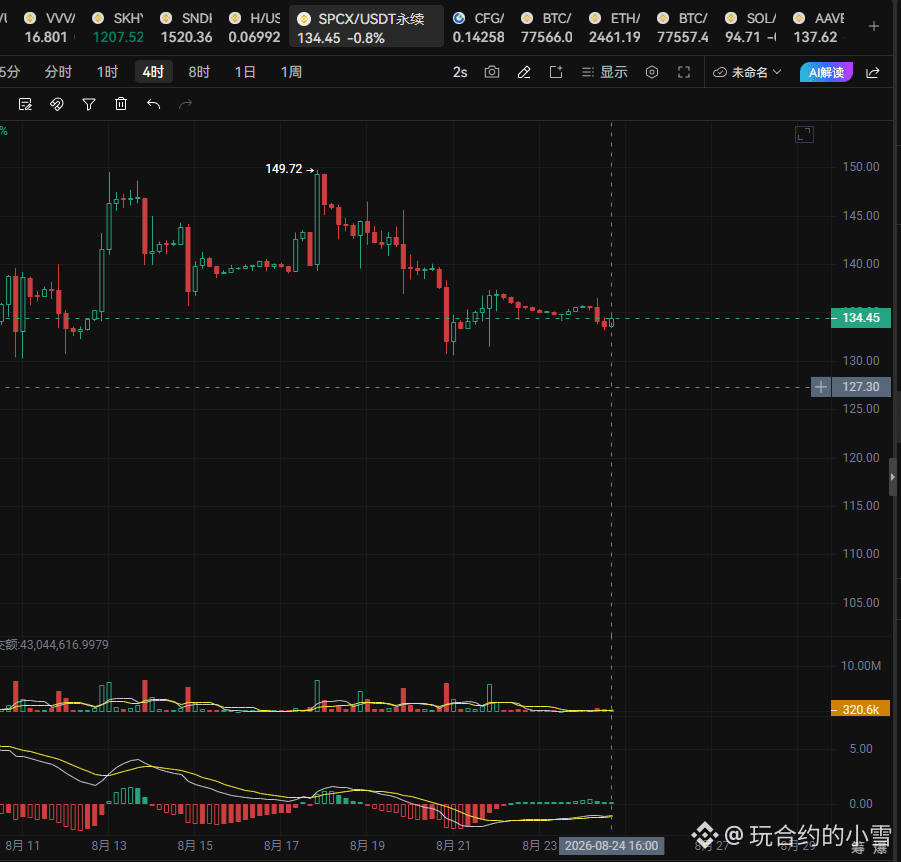The width and height of the screenshot is (901, 862).
Task: Open the VVV tab priced 16.801
Action: click(x=49, y=27)
